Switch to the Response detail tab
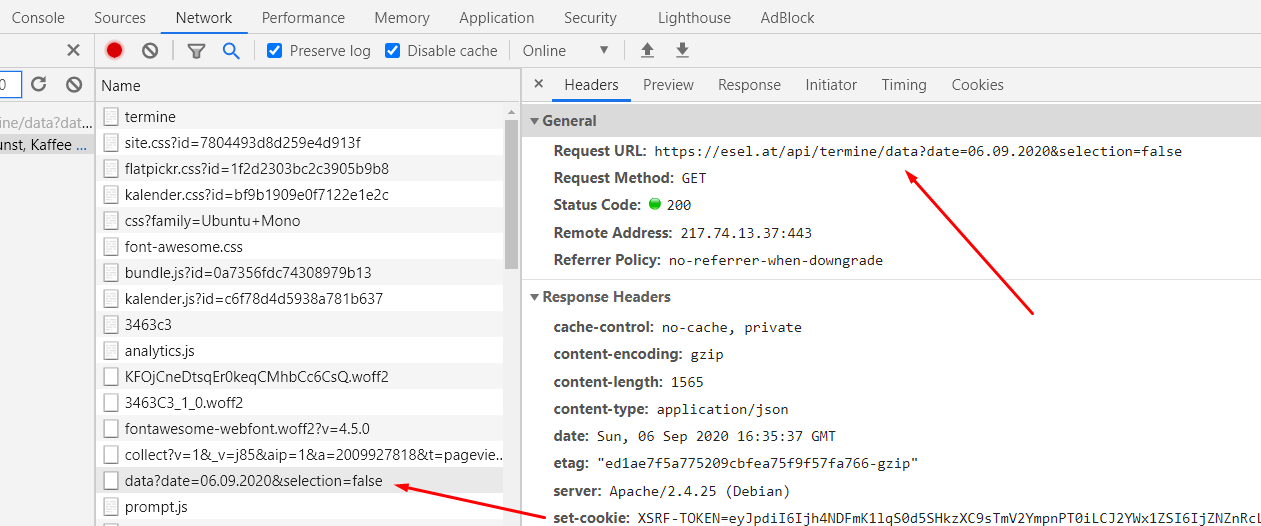Viewport: 1261px width, 526px height. pyautogui.click(x=749, y=85)
